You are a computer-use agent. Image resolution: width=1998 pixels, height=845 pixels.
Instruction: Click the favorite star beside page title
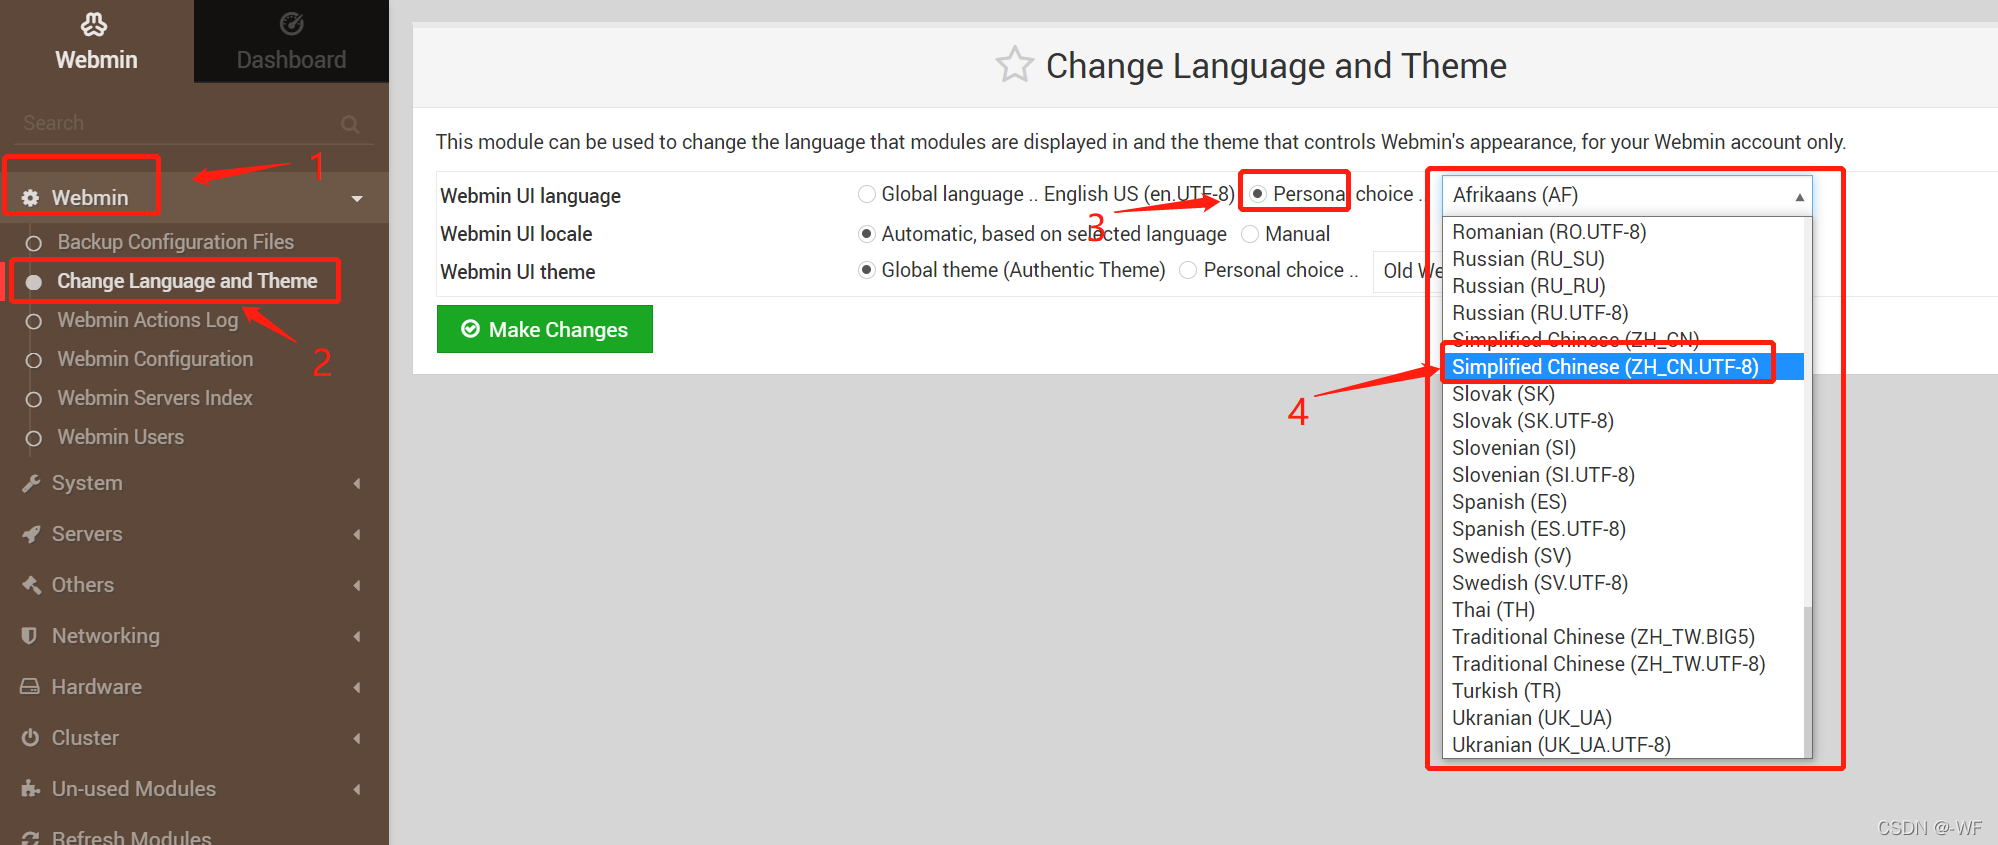click(x=1014, y=65)
